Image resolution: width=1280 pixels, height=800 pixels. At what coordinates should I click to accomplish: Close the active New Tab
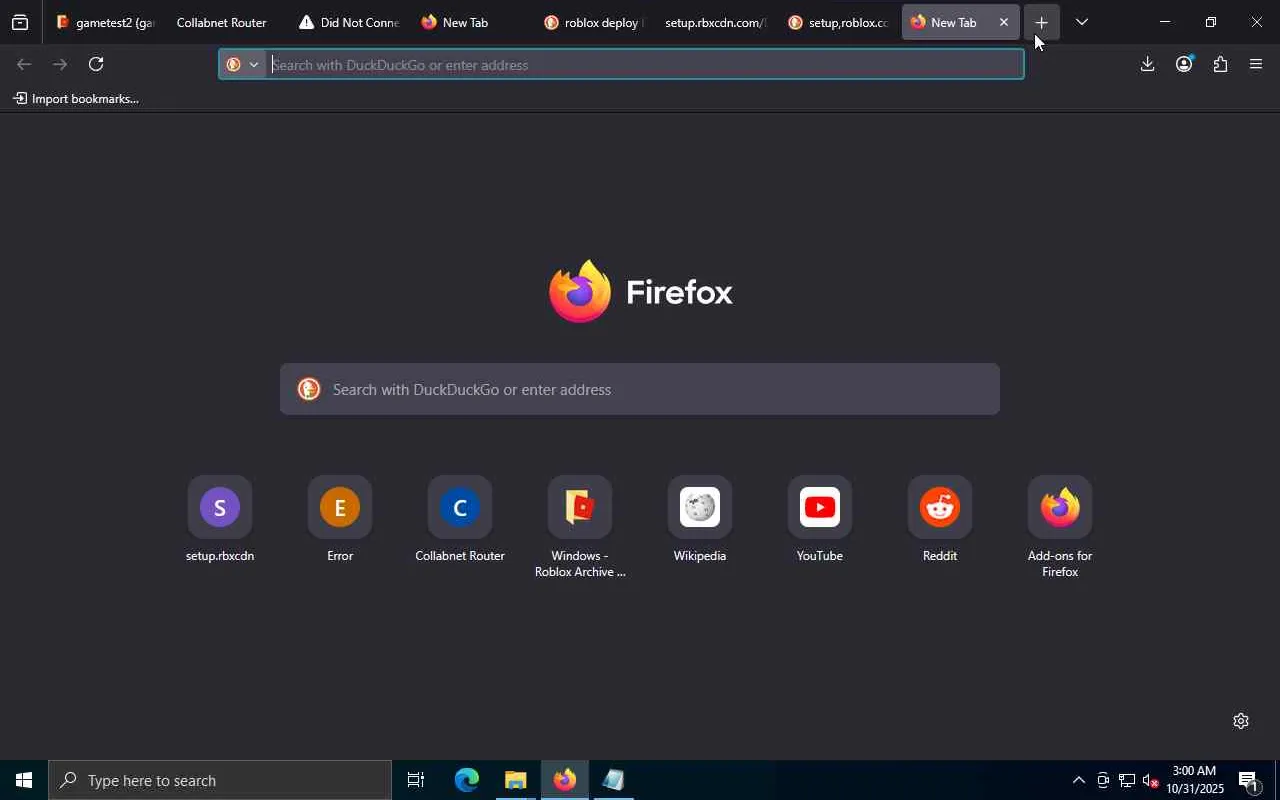(x=1004, y=22)
